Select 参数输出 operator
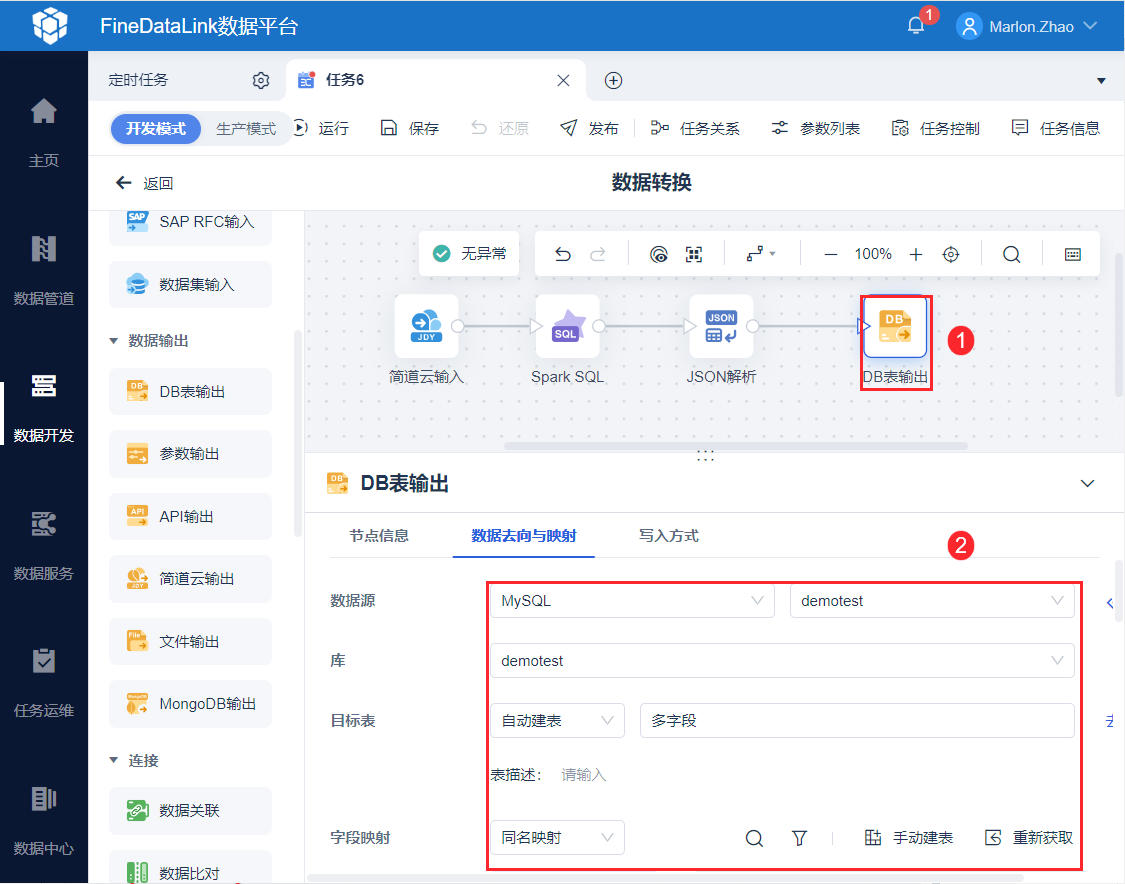 190,454
